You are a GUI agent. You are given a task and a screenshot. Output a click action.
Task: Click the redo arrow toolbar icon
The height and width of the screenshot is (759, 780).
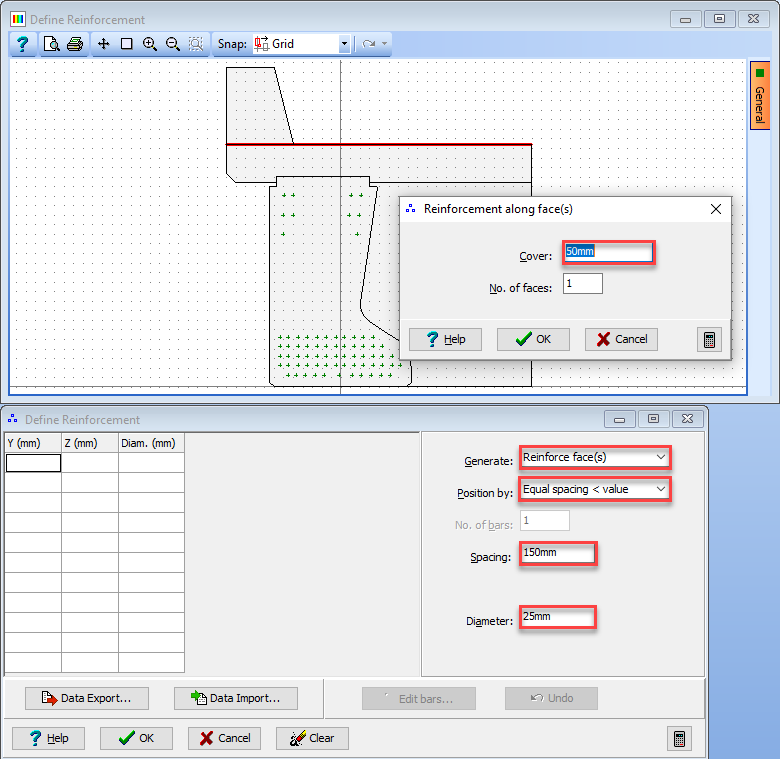(369, 44)
